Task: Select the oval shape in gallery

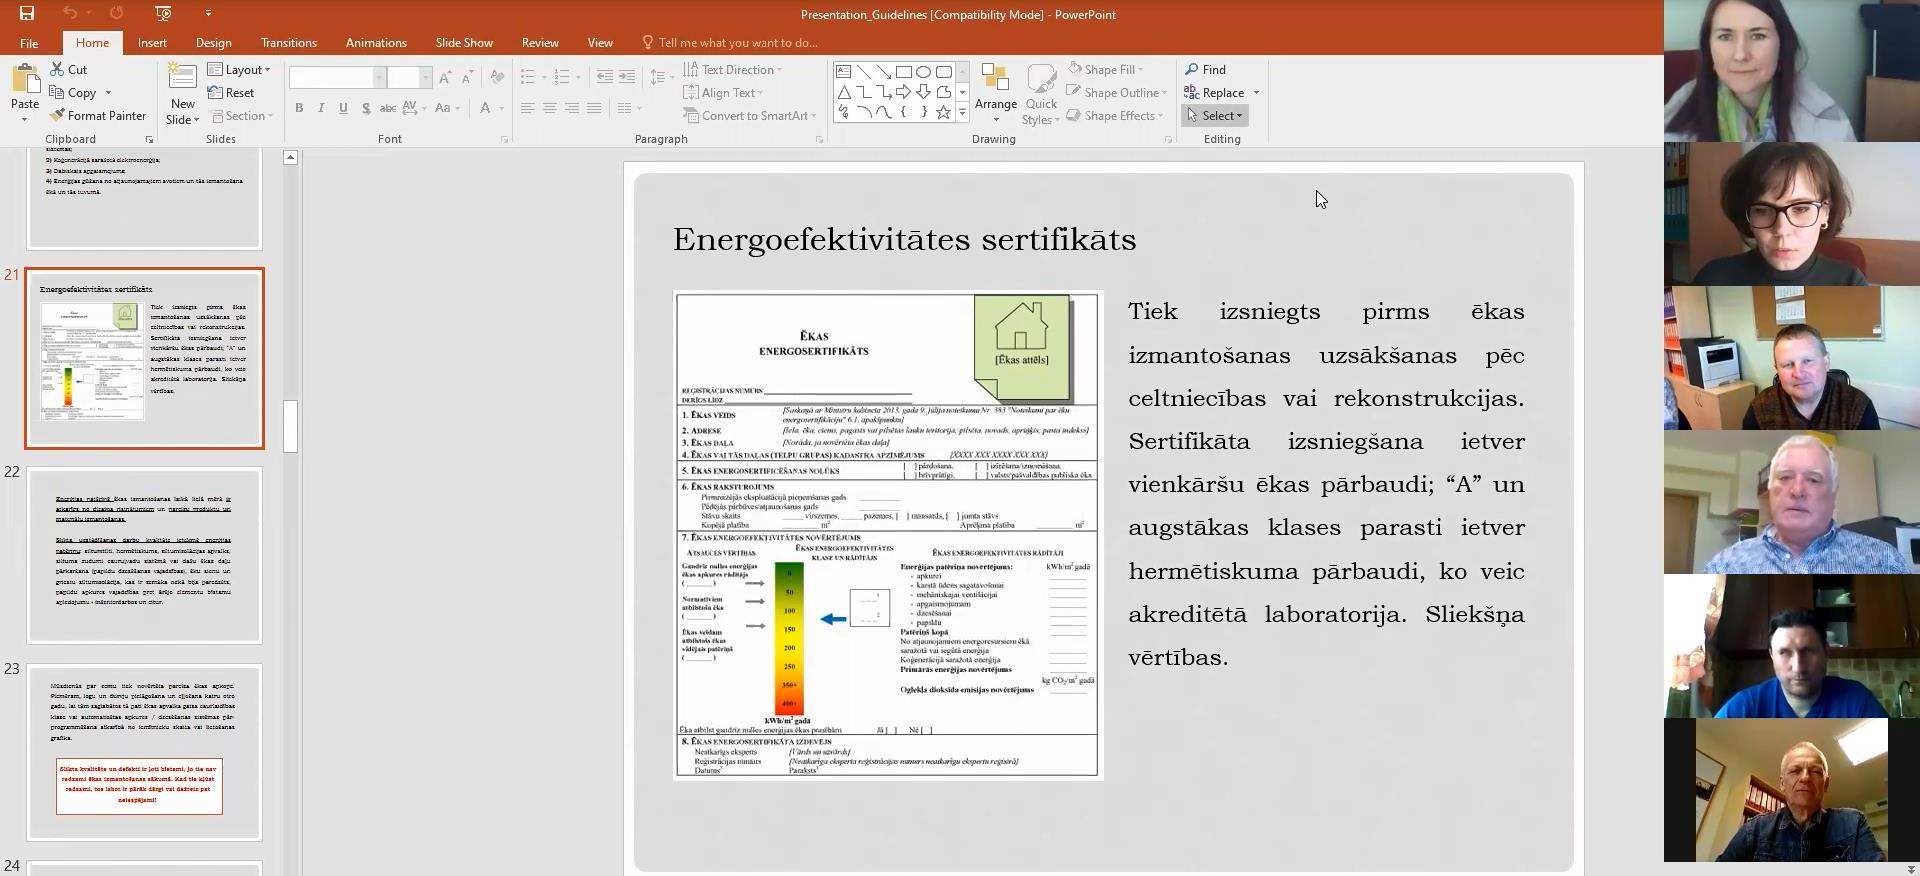Action: pos(923,72)
